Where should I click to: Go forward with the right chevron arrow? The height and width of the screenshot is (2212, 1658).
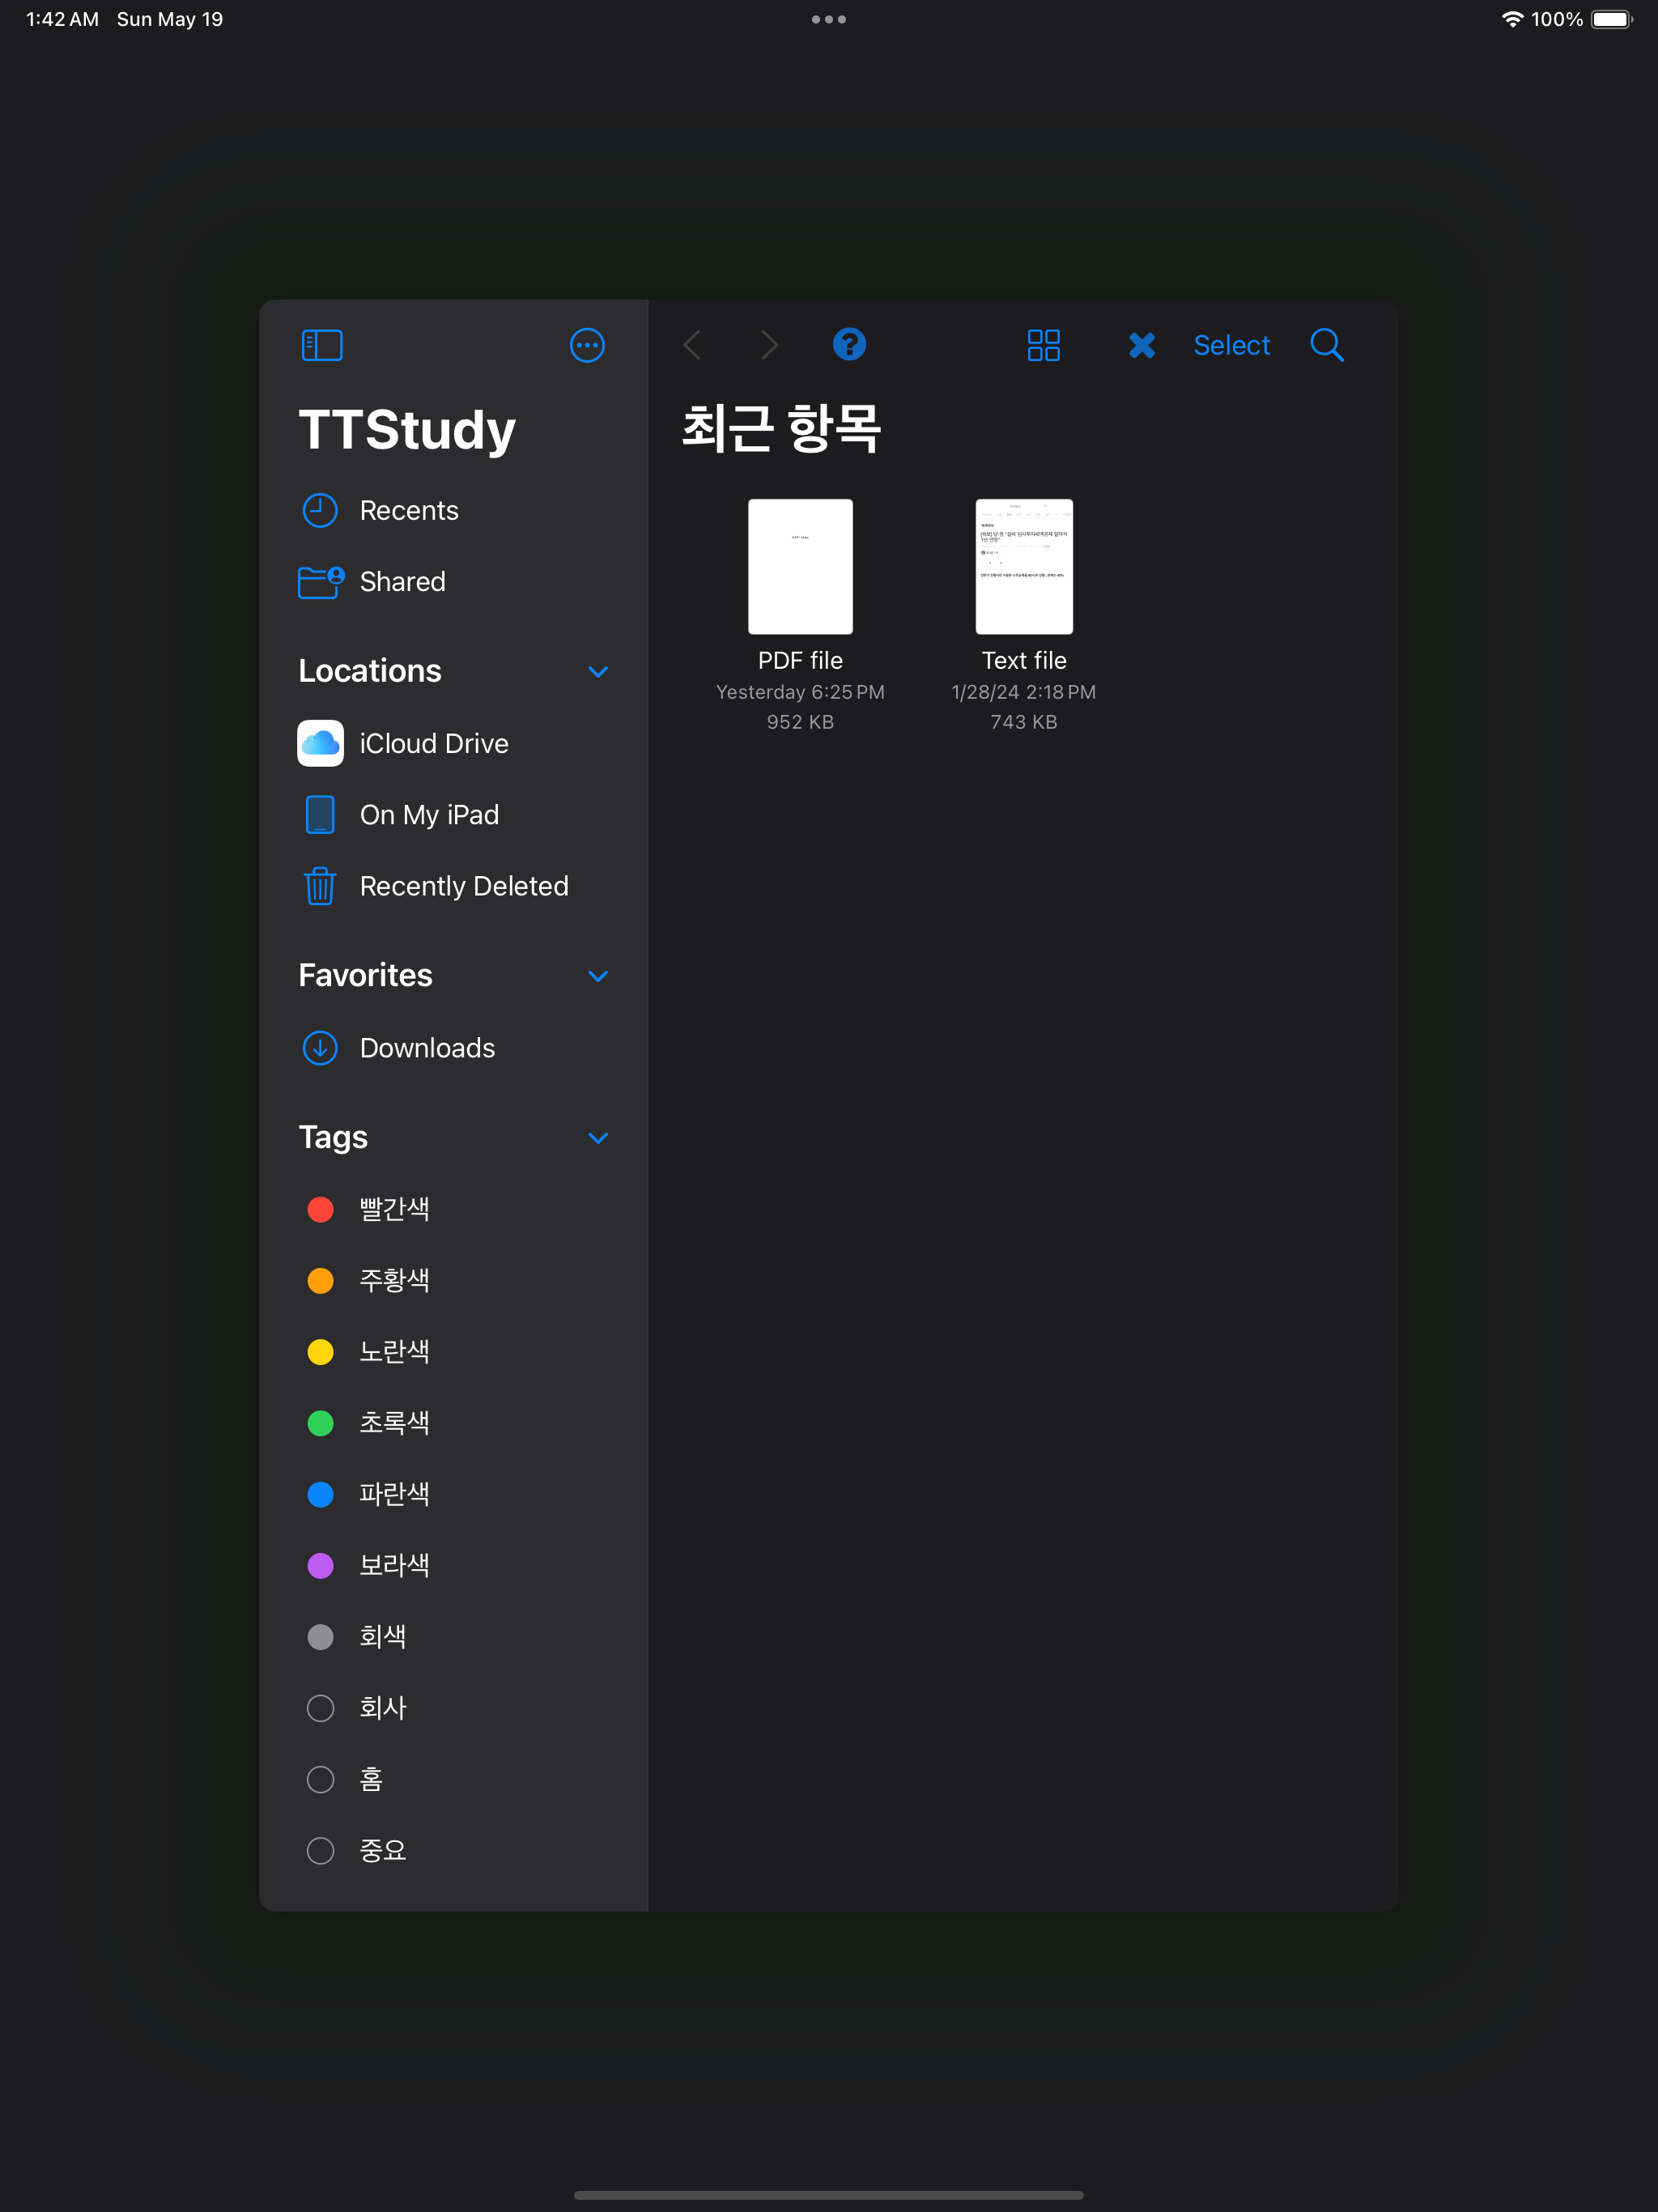point(768,345)
